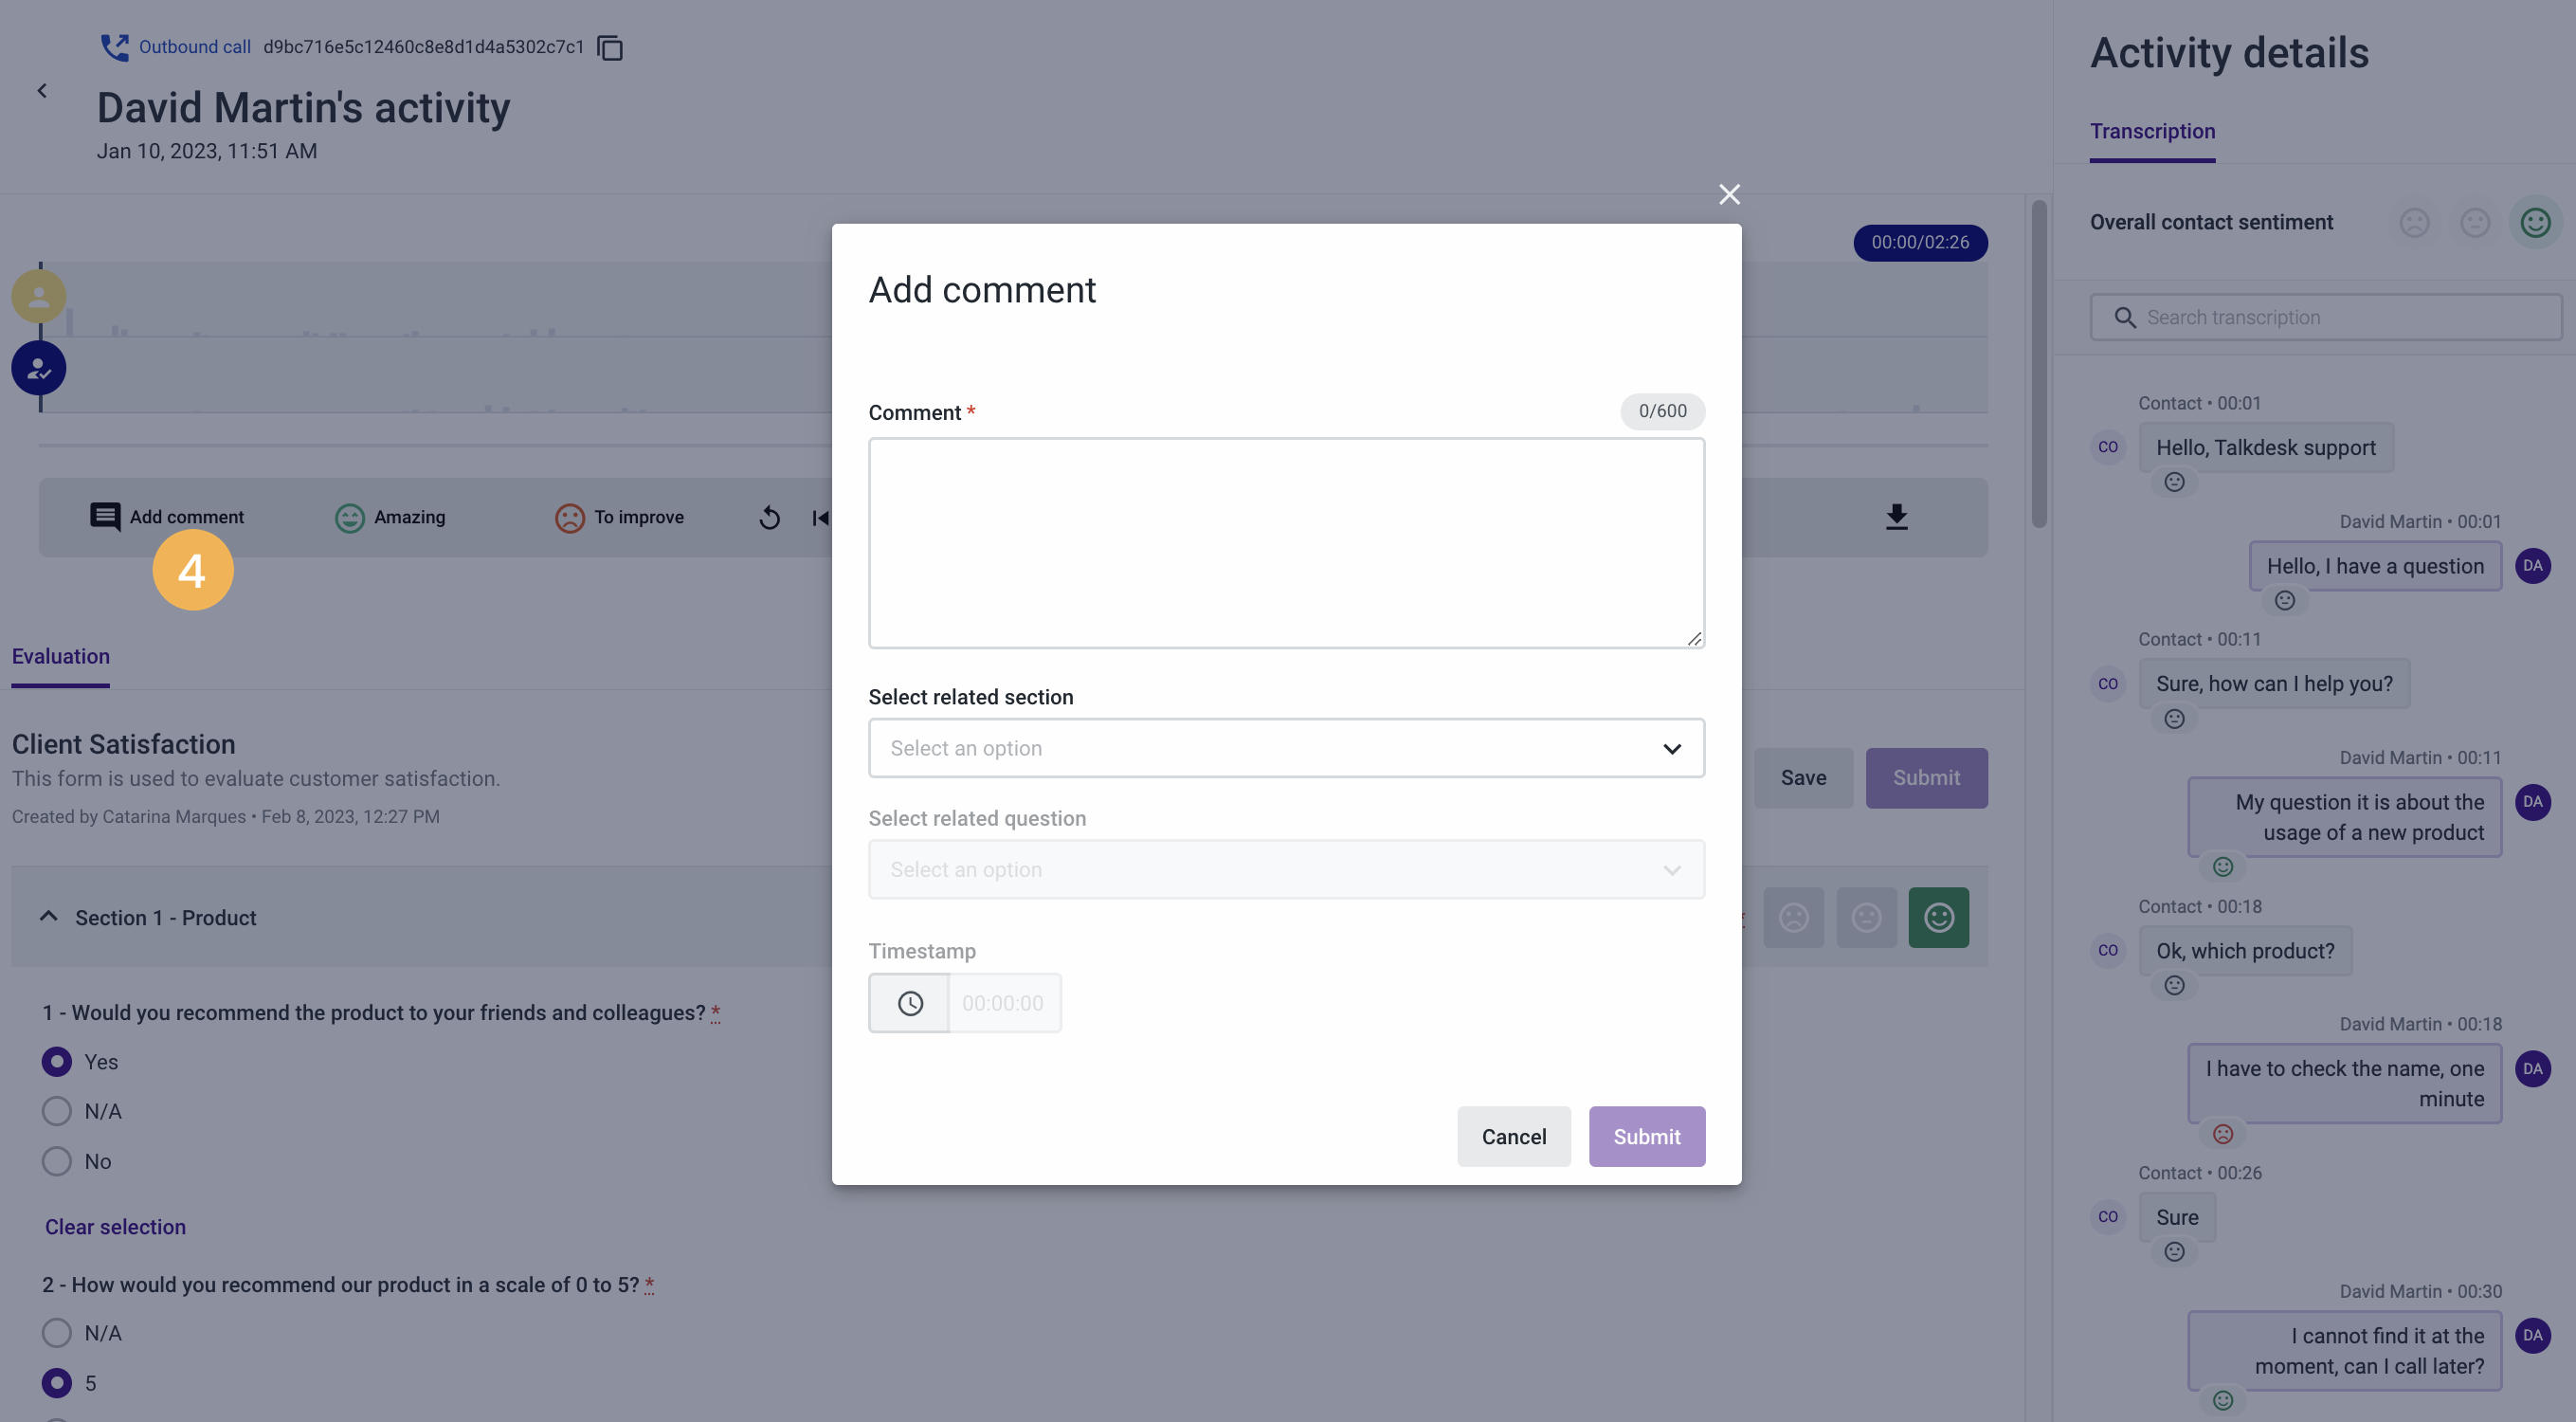Click message 'Hello, I have a question'
2576x1422 pixels.
point(2375,566)
